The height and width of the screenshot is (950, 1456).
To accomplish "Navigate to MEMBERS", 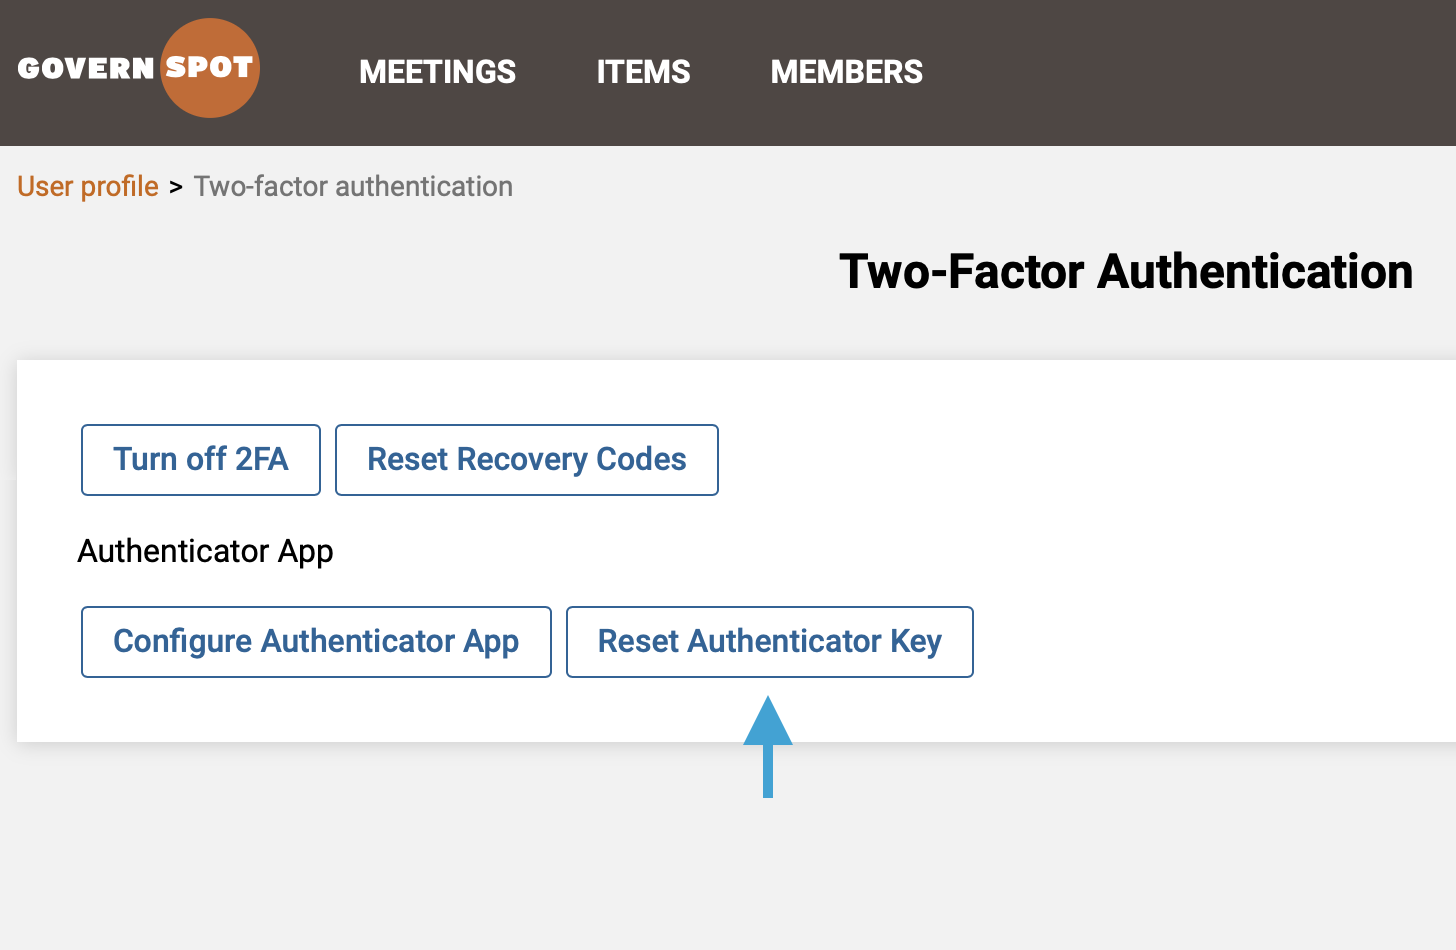I will (846, 71).
